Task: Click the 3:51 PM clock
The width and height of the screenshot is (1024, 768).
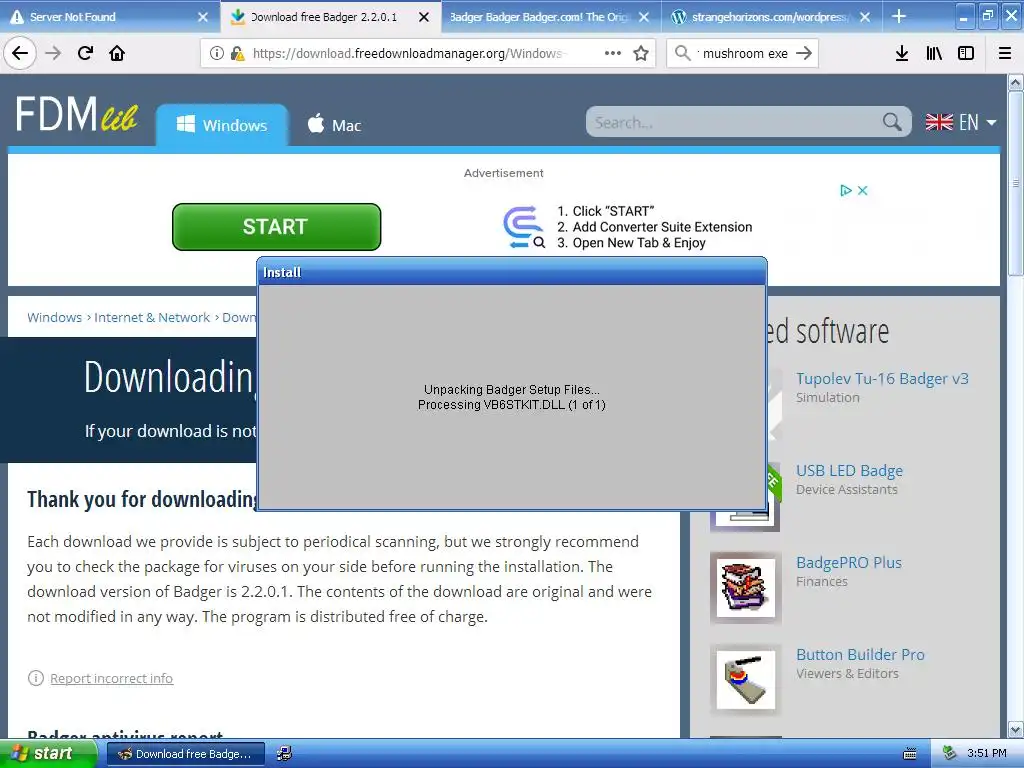Action: pyautogui.click(x=987, y=754)
